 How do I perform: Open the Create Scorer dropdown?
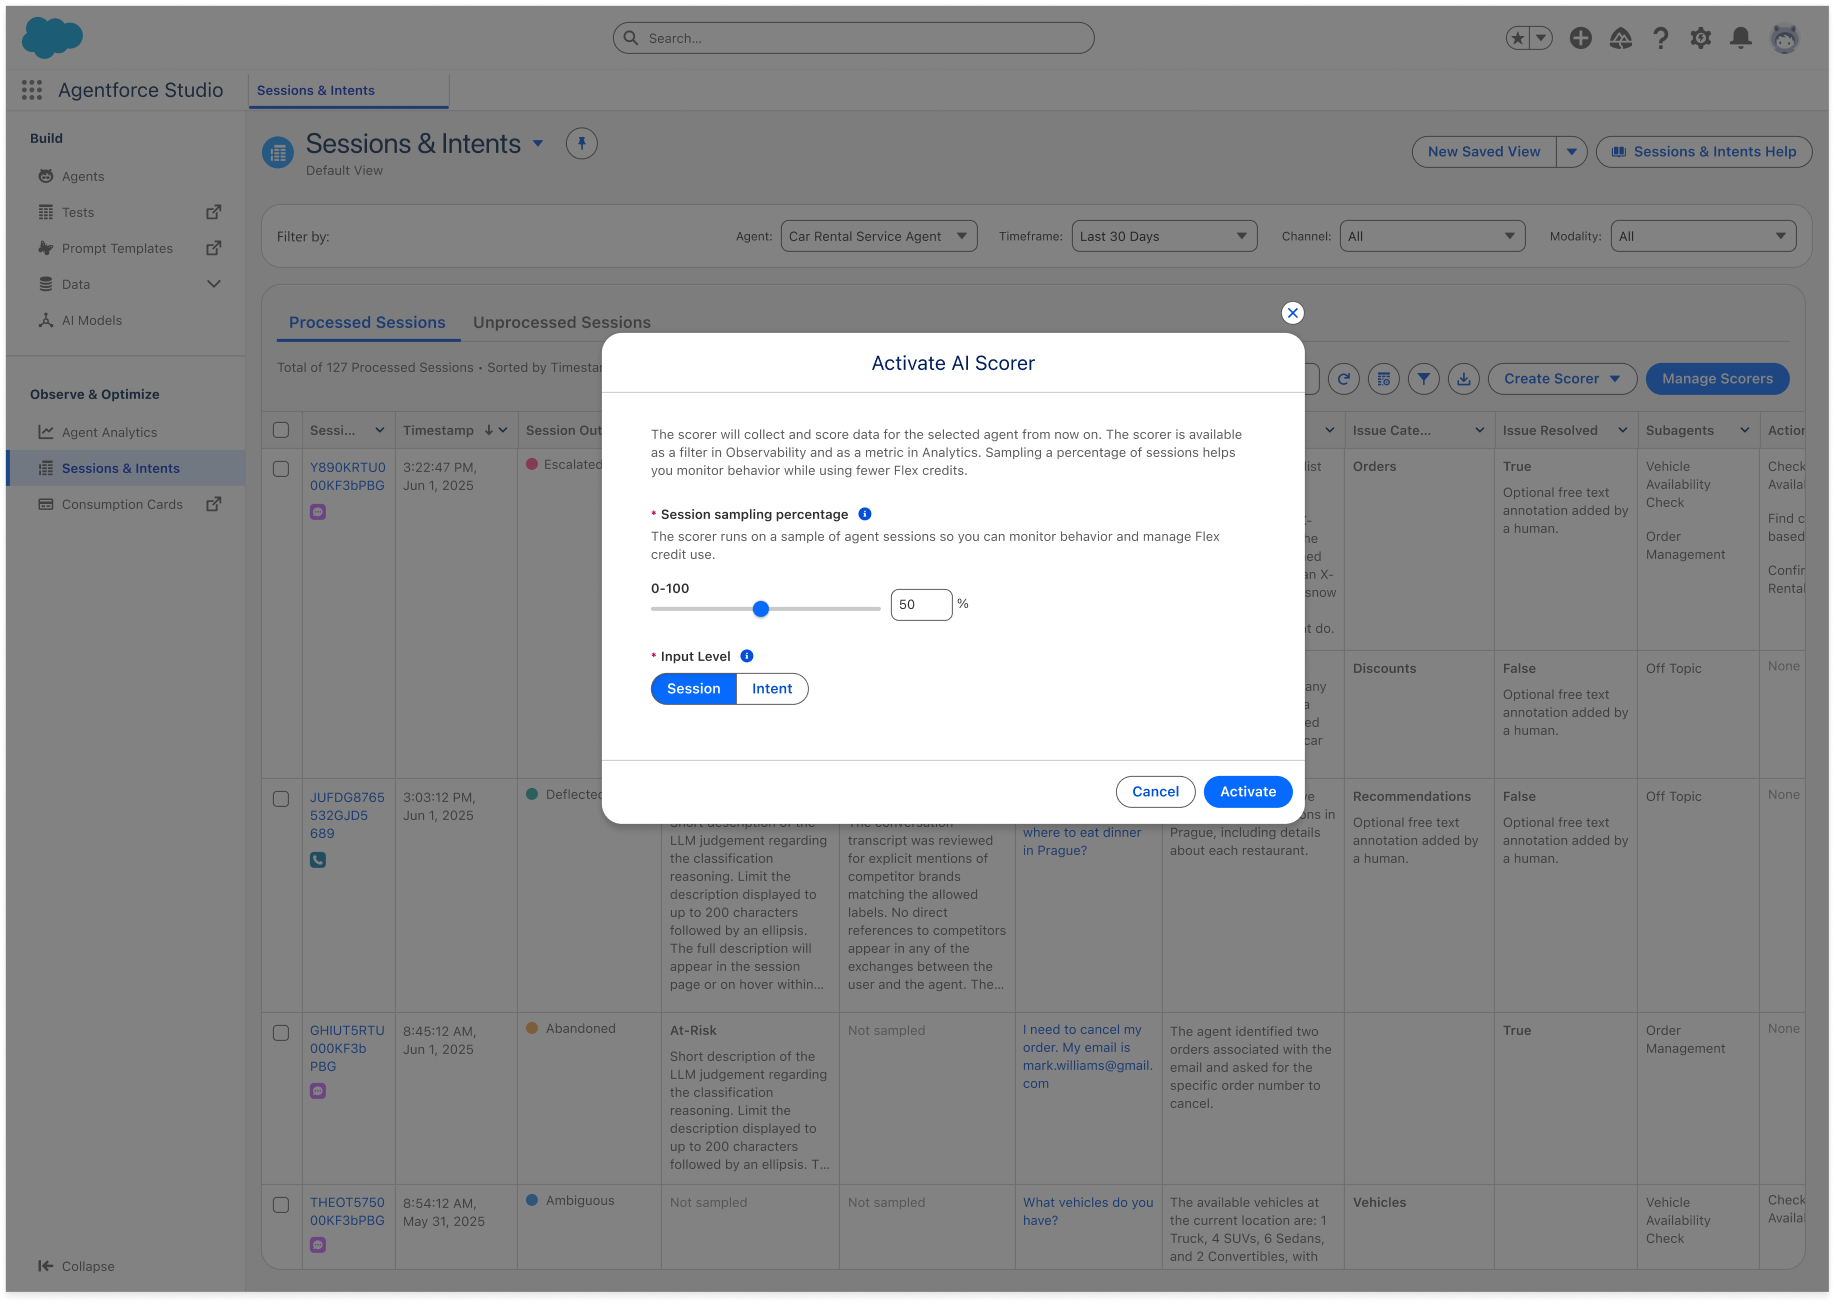pyautogui.click(x=1562, y=379)
